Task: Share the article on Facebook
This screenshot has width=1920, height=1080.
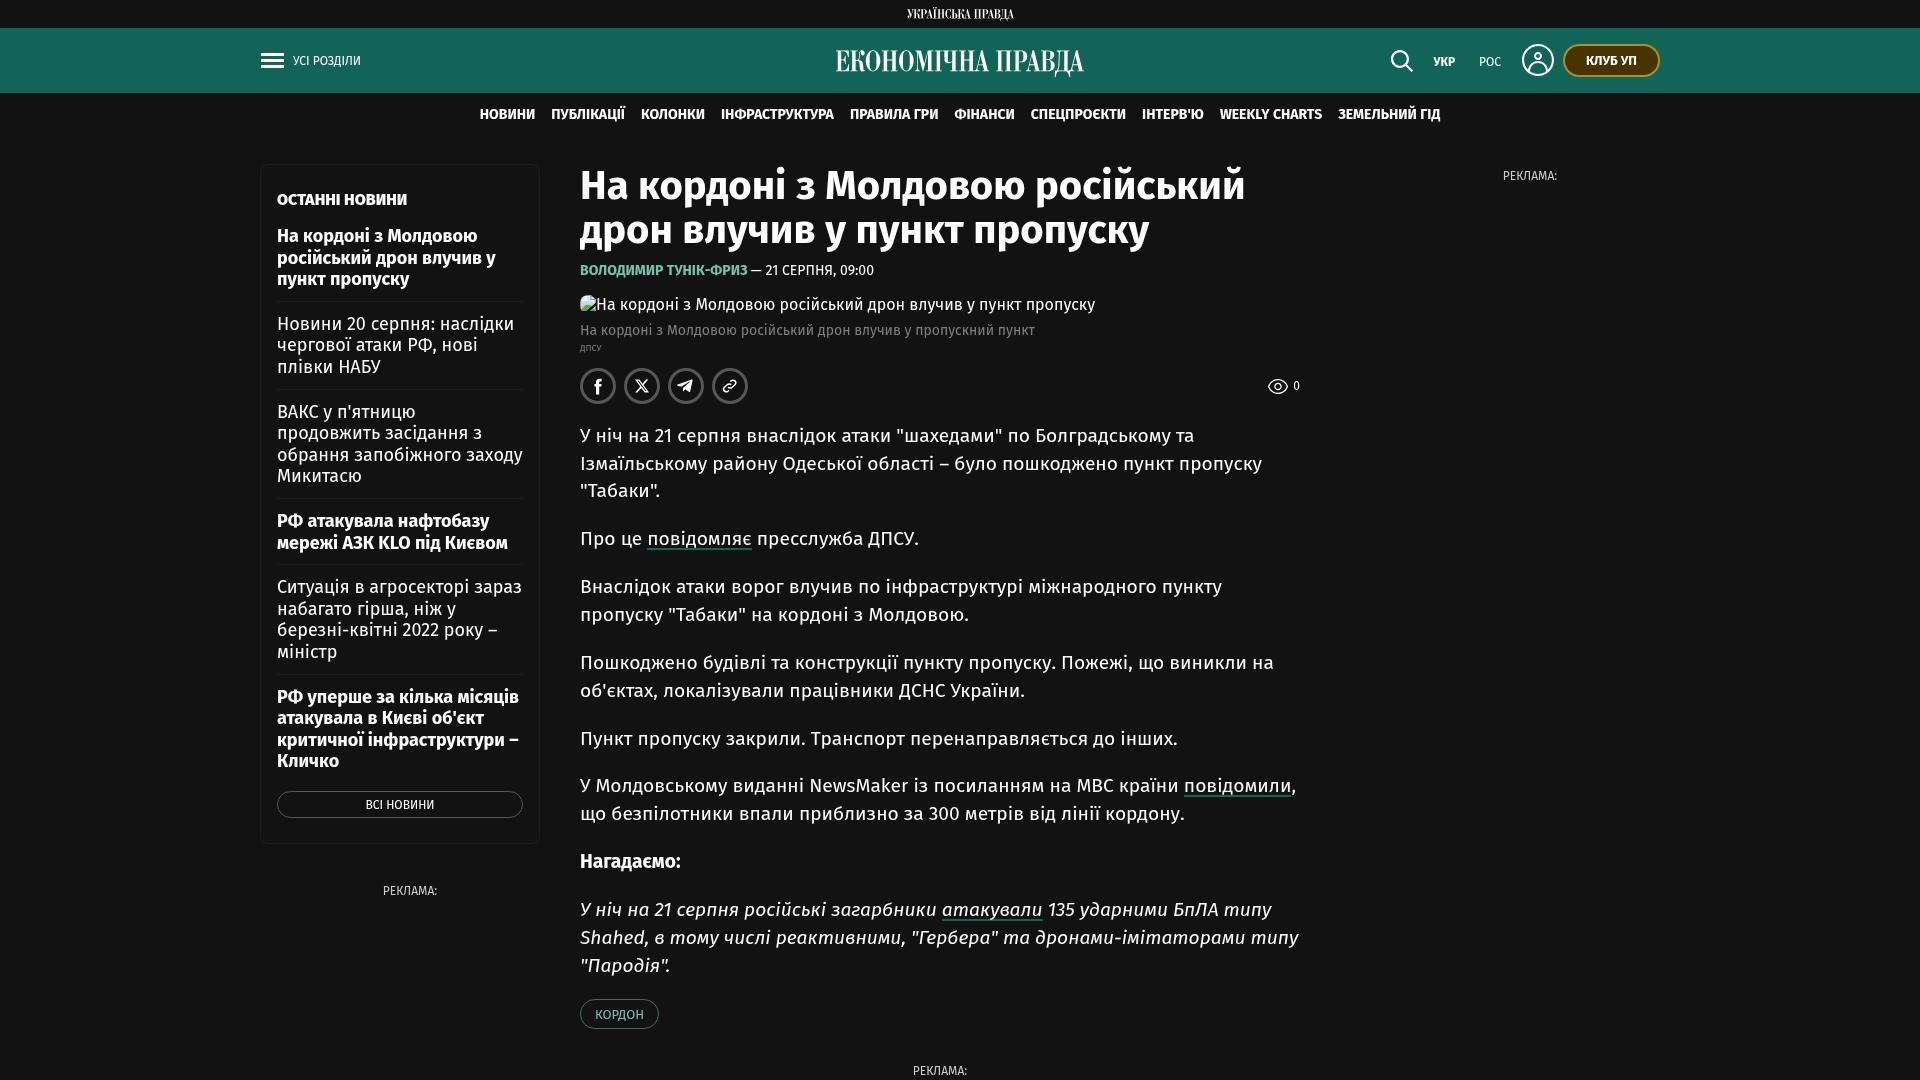Action: (598, 386)
